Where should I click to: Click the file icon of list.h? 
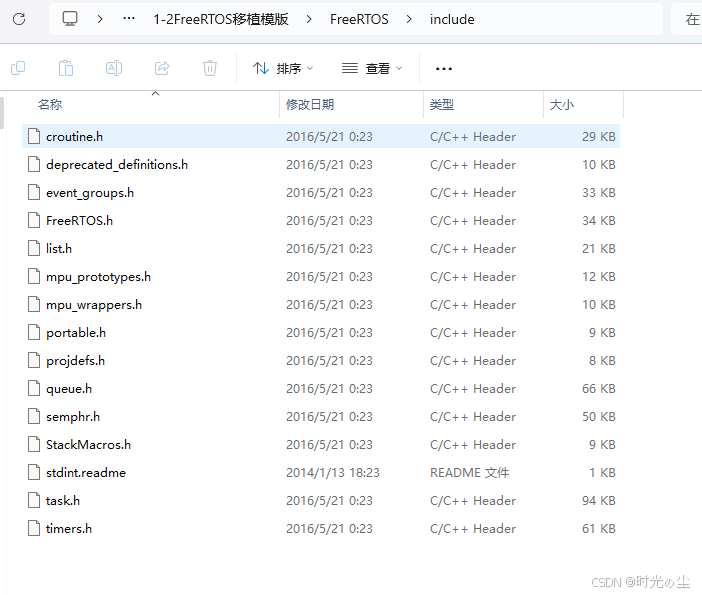pos(34,248)
